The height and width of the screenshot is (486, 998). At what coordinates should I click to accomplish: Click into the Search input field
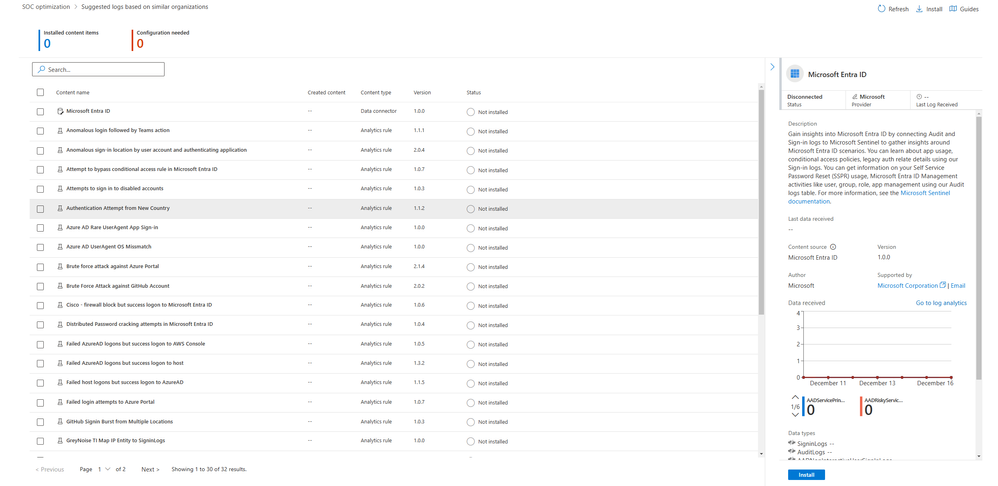click(x=98, y=69)
